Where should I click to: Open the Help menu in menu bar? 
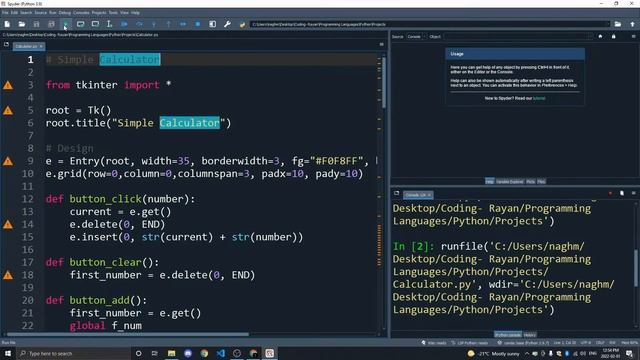[135, 13]
